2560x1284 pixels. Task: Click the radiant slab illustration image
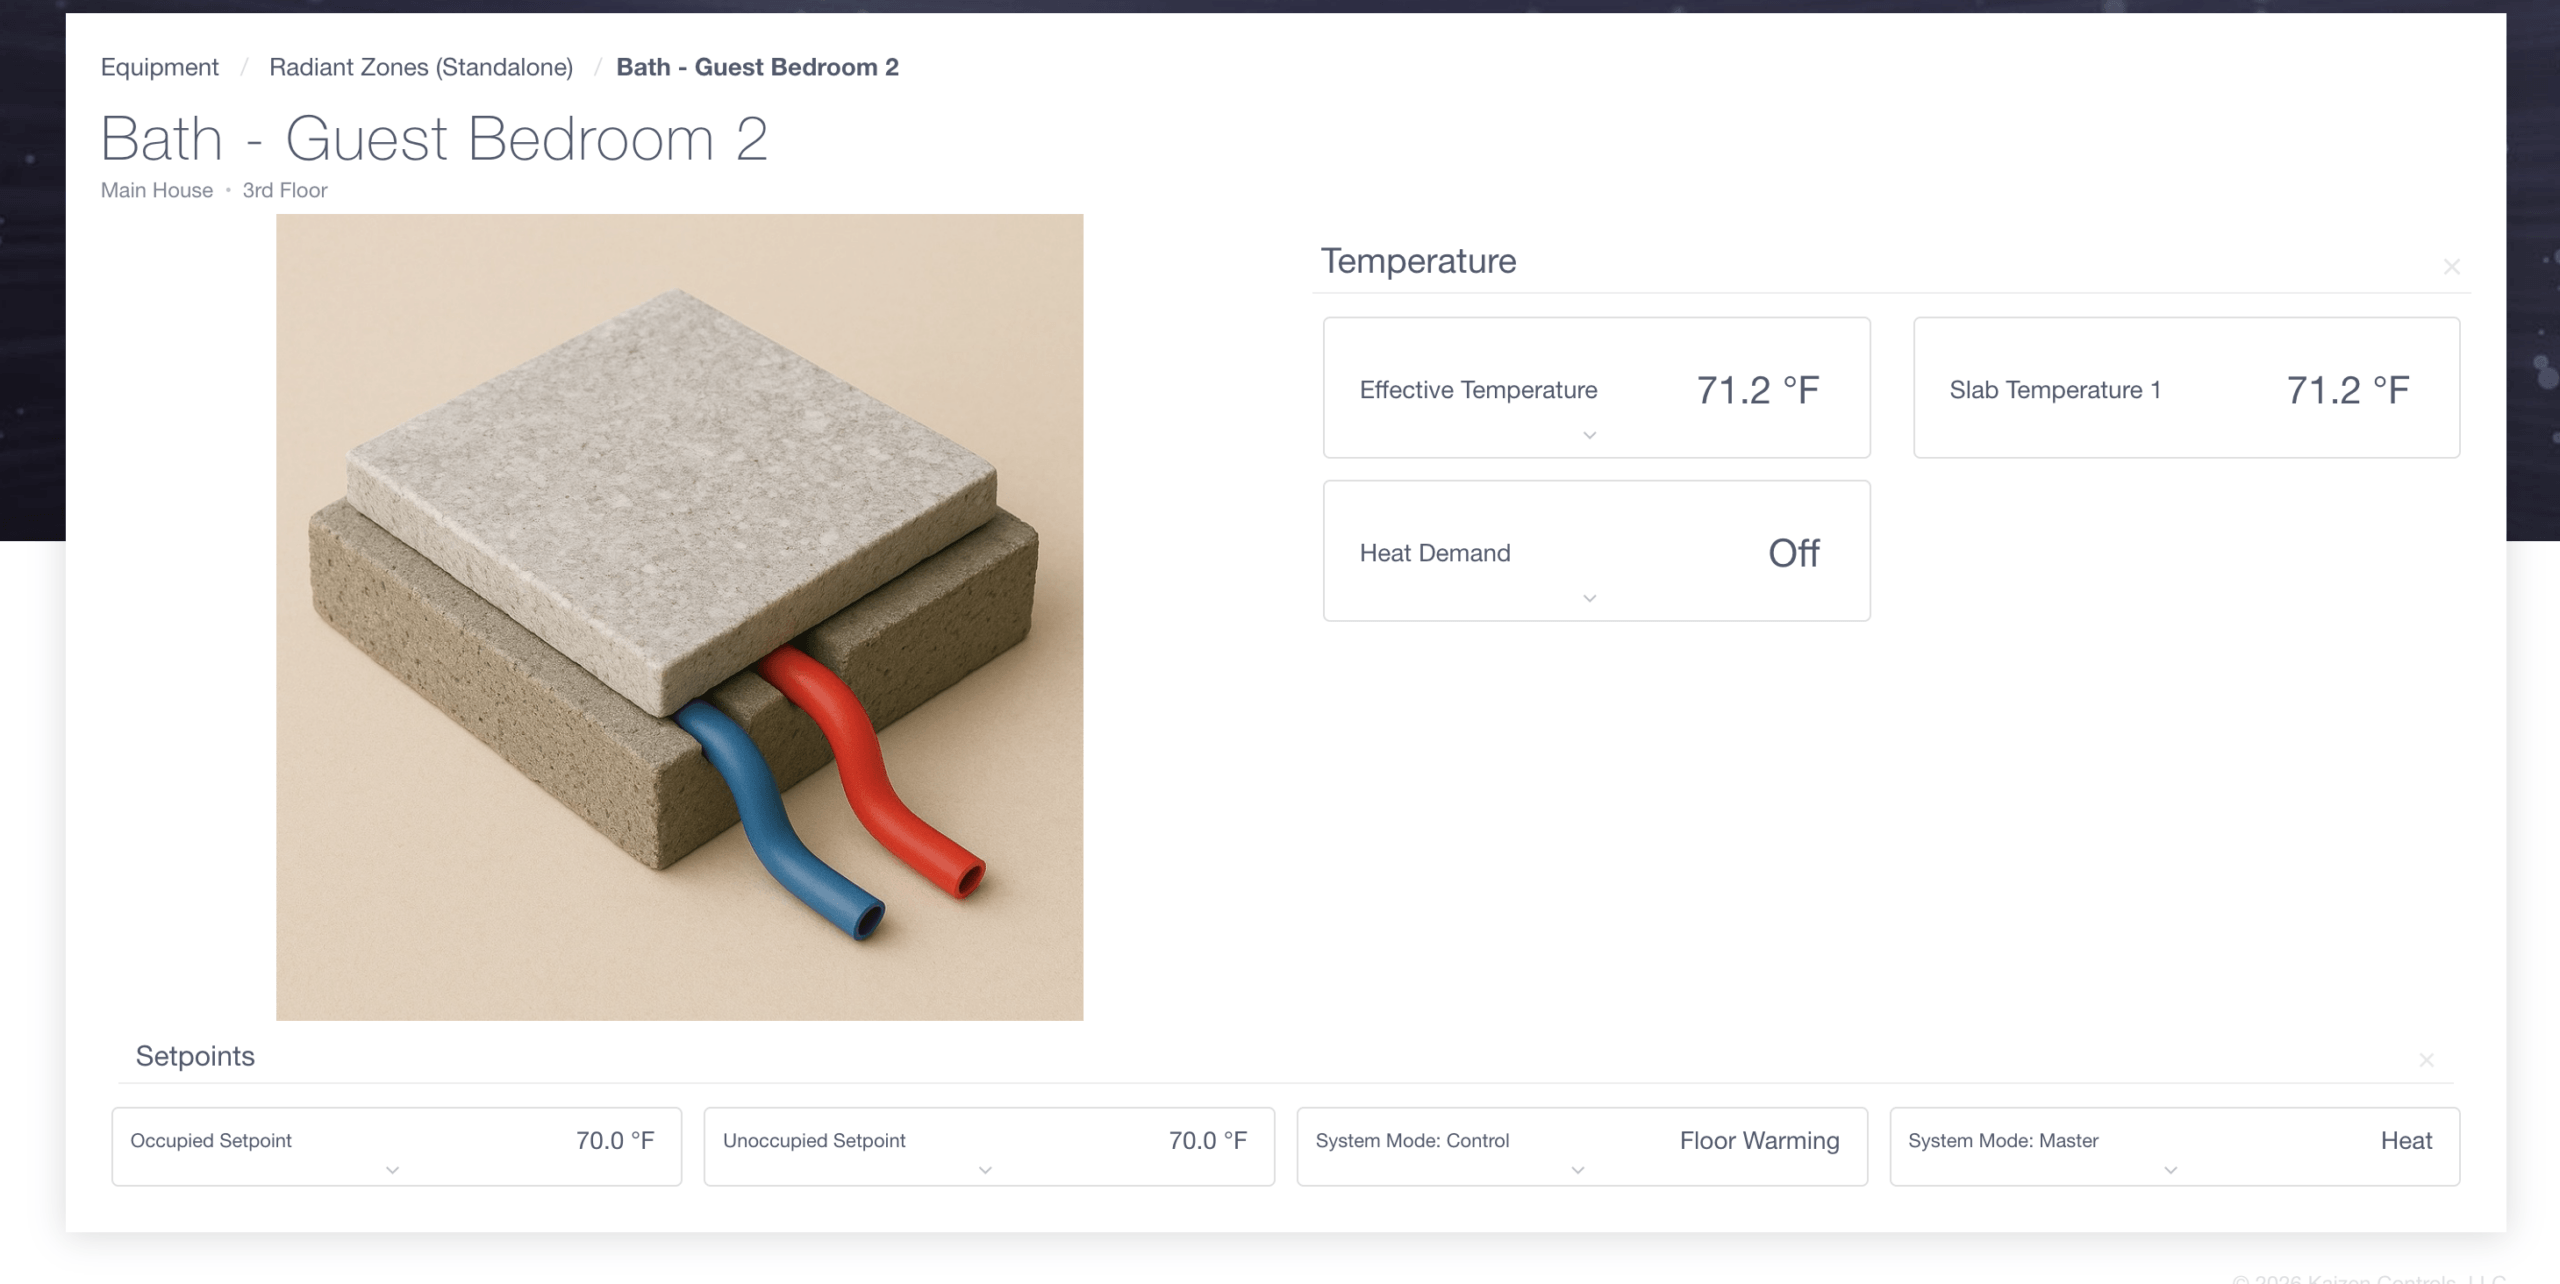(679, 617)
